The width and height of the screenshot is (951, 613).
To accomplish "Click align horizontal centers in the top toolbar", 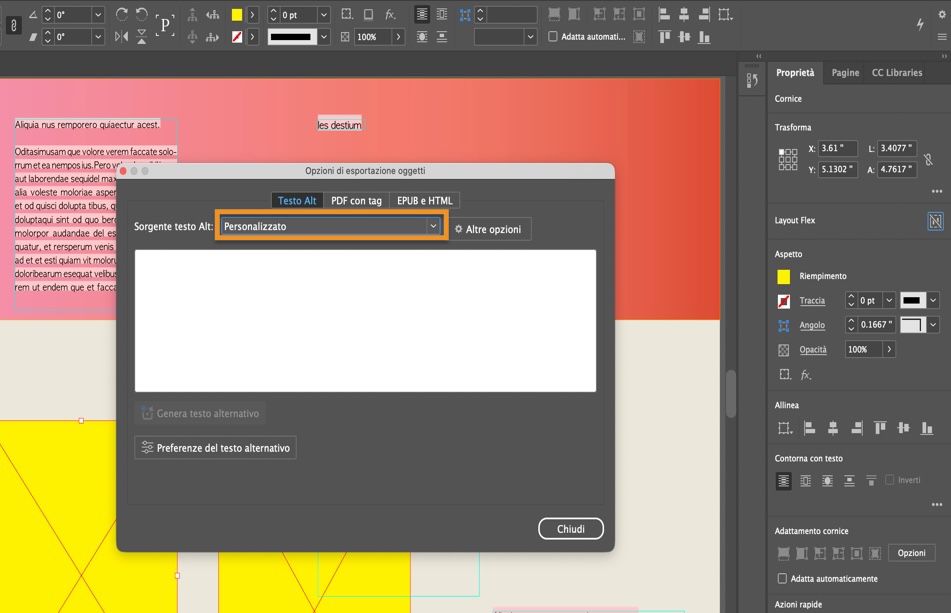I will [684, 15].
